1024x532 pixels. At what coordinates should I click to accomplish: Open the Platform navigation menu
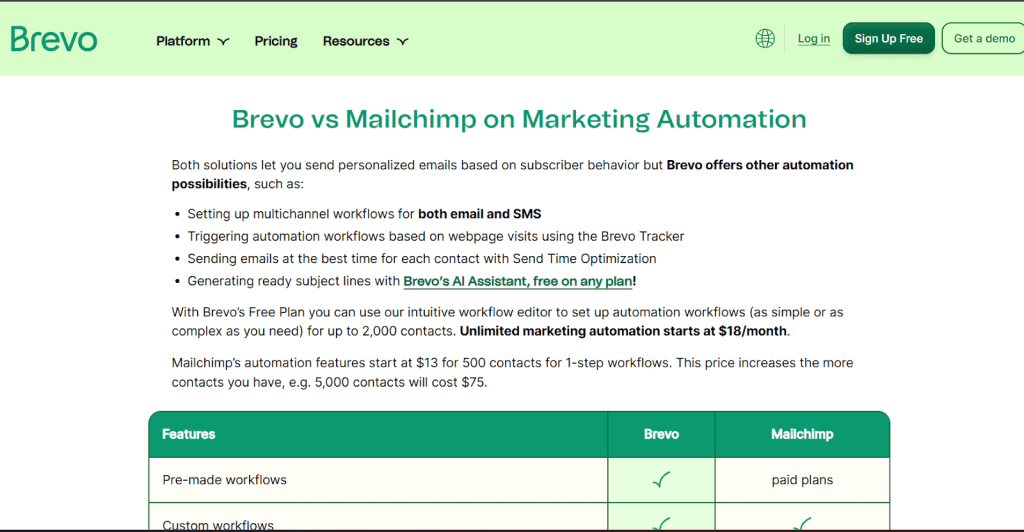tap(183, 41)
